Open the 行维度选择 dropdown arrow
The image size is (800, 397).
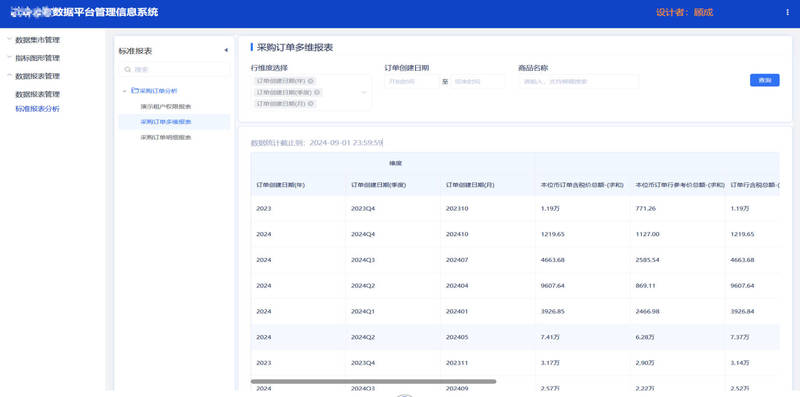pyautogui.click(x=364, y=93)
